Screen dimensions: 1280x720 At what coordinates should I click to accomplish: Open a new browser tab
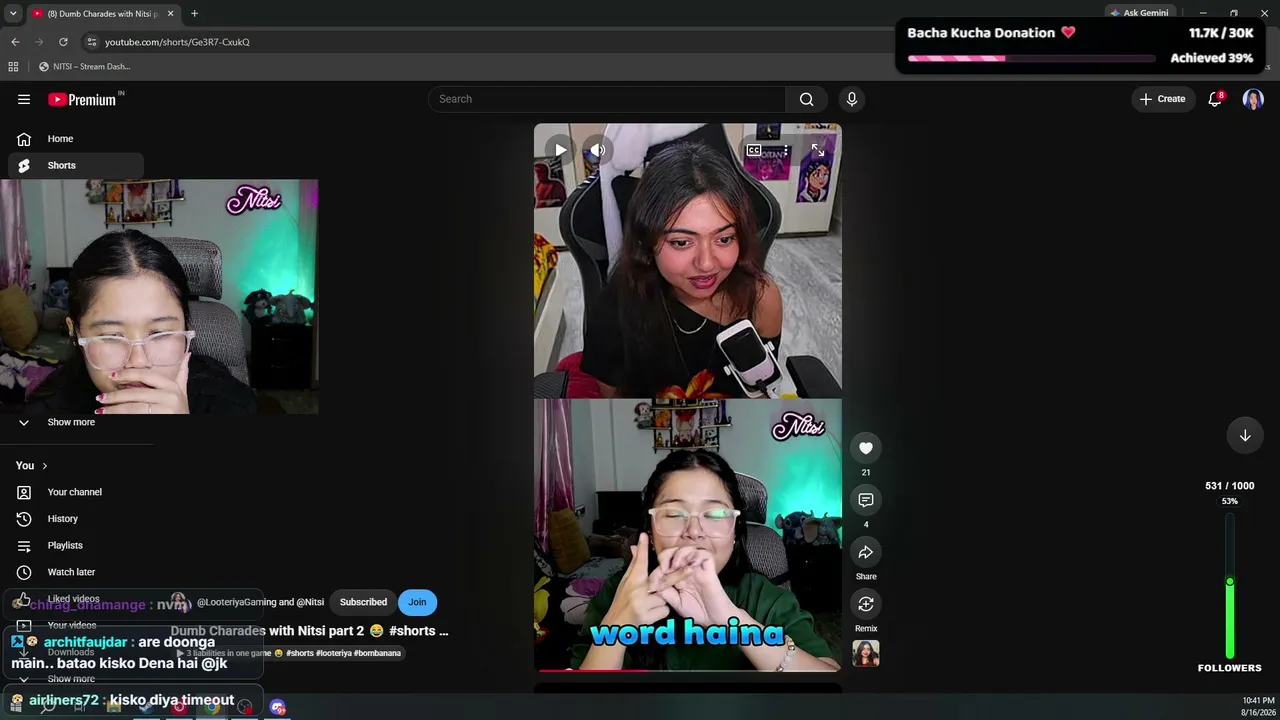click(x=194, y=13)
